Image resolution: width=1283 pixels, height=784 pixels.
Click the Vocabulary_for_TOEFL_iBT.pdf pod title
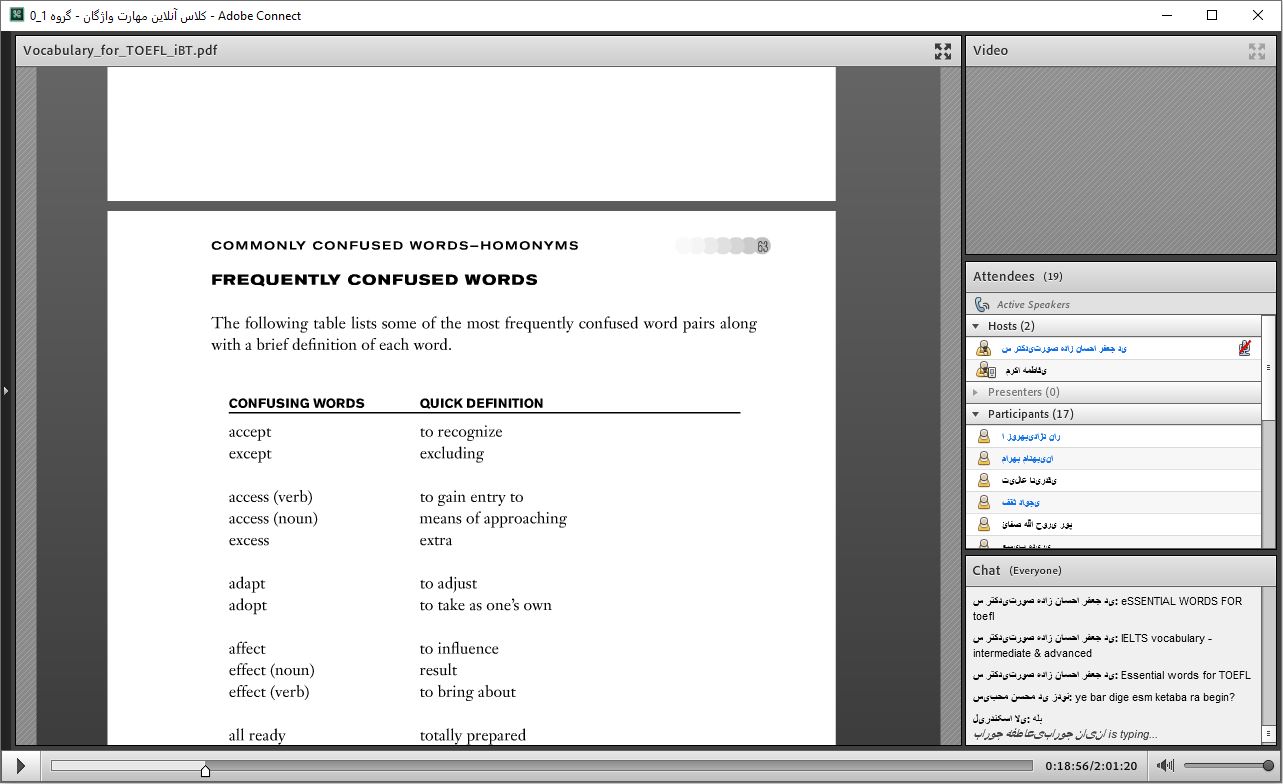click(120, 50)
